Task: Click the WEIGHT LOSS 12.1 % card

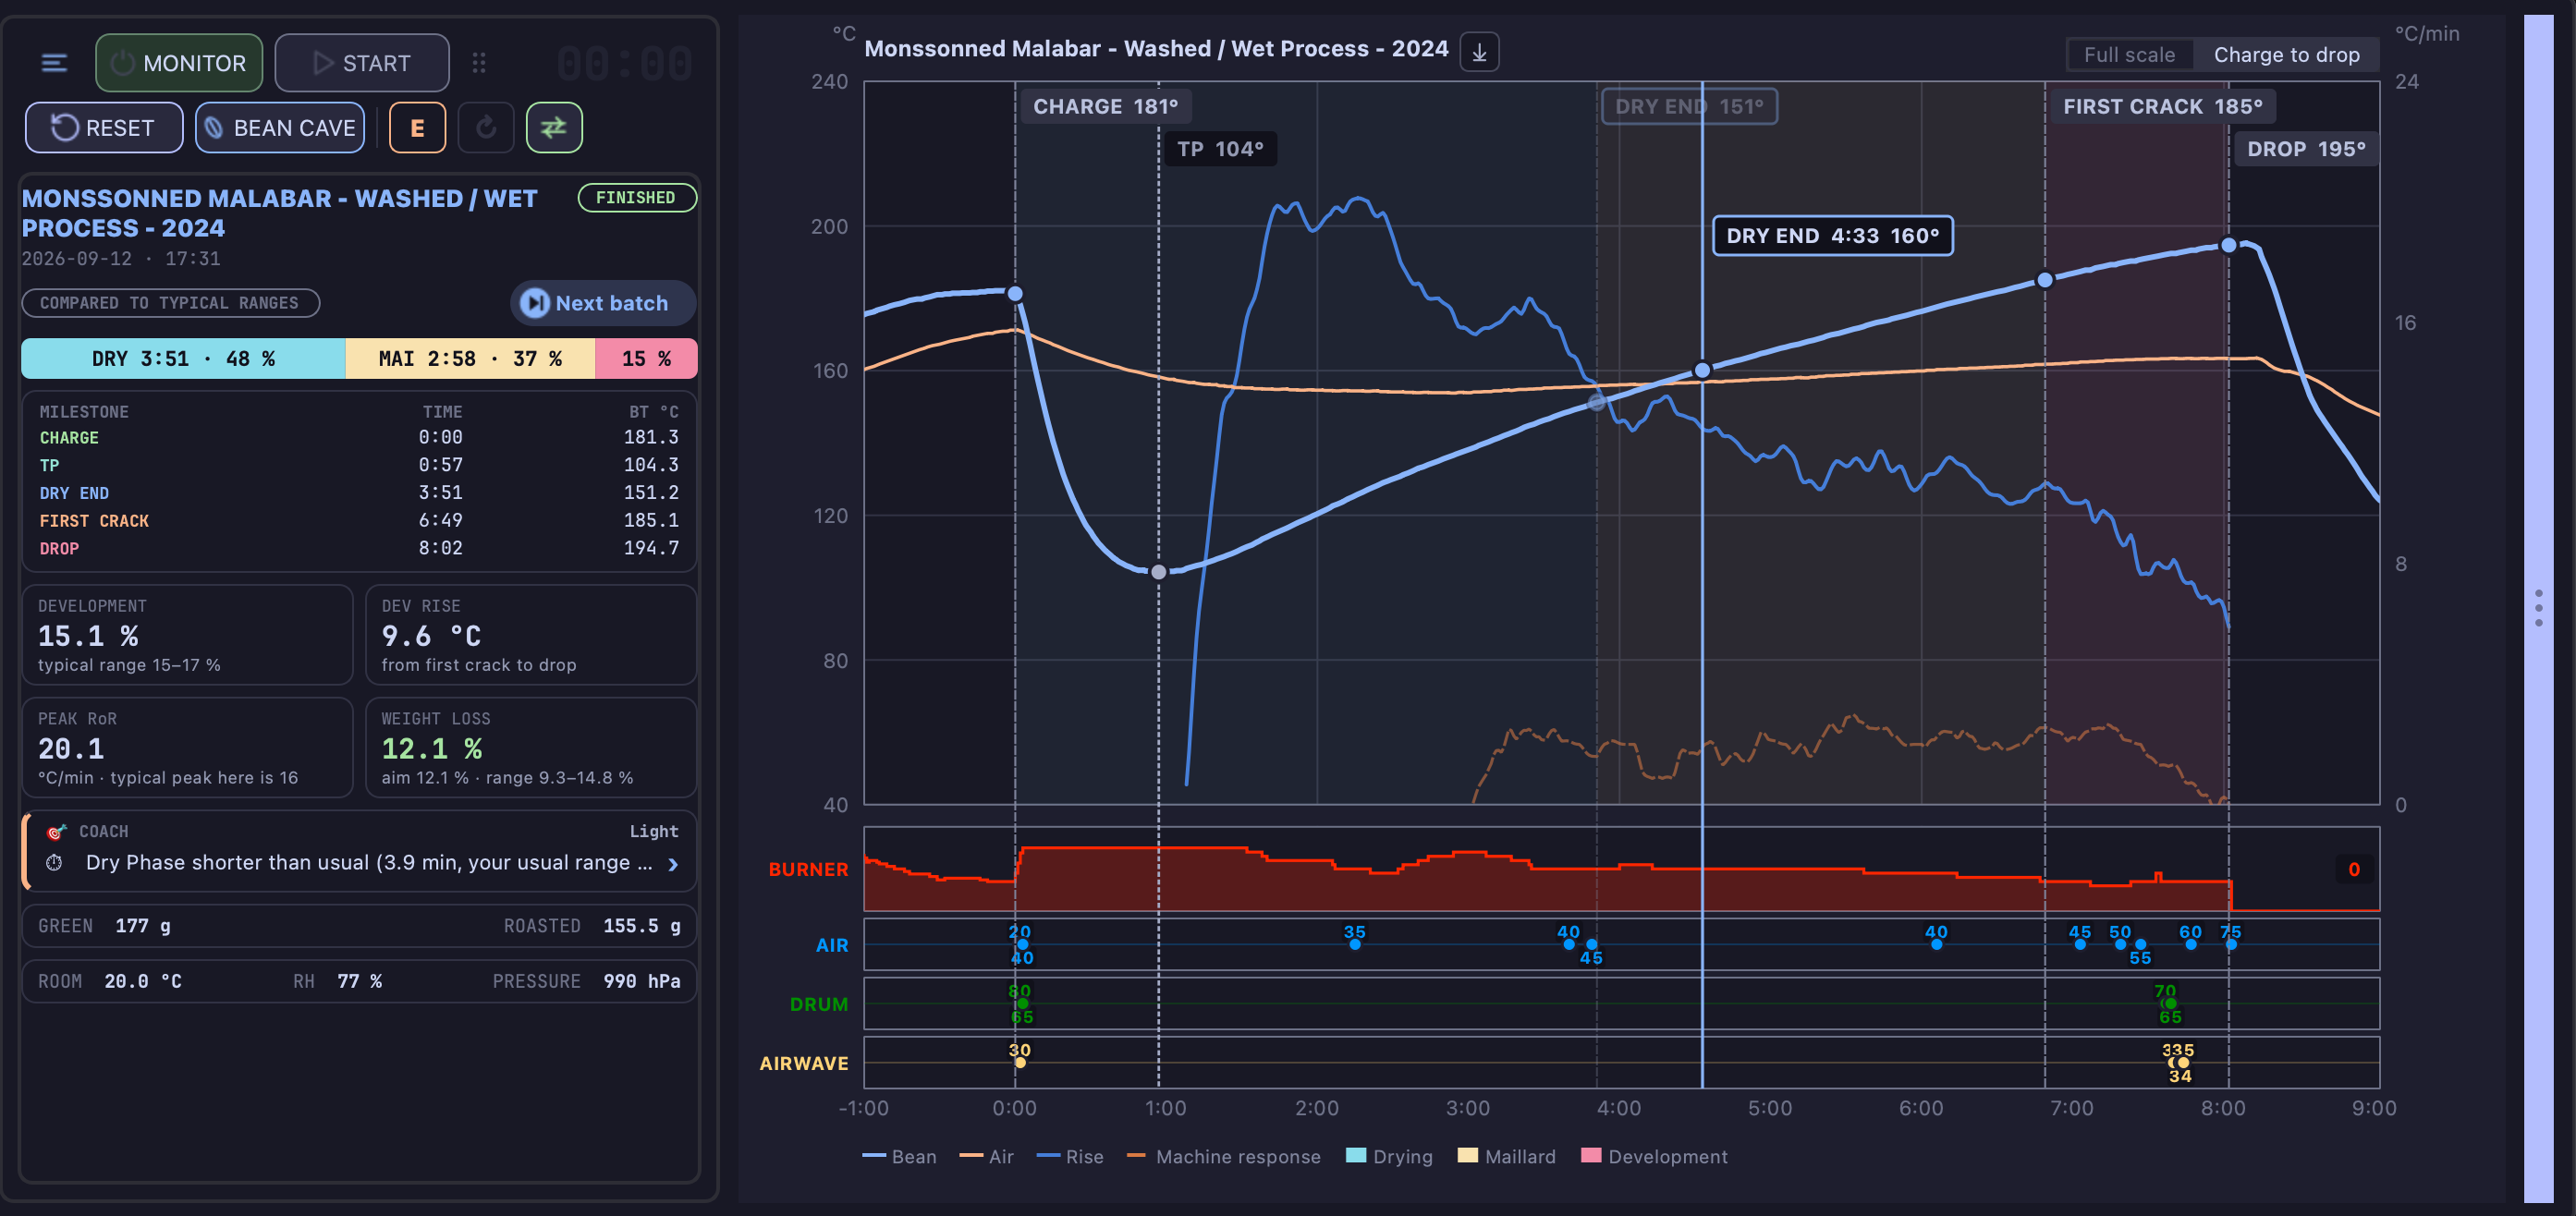Action: [x=531, y=748]
